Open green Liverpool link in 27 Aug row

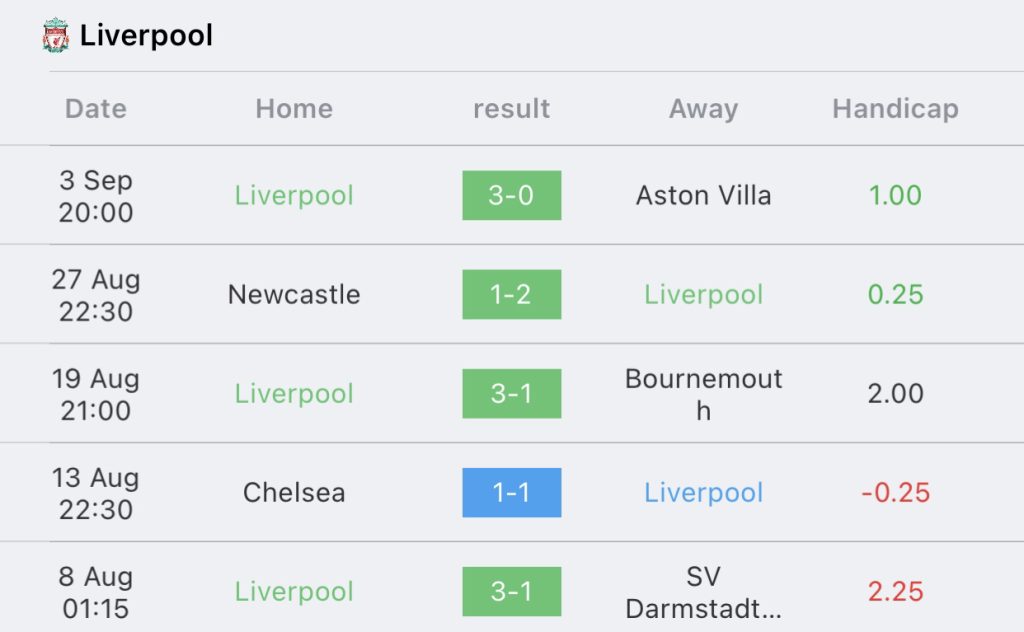703,294
